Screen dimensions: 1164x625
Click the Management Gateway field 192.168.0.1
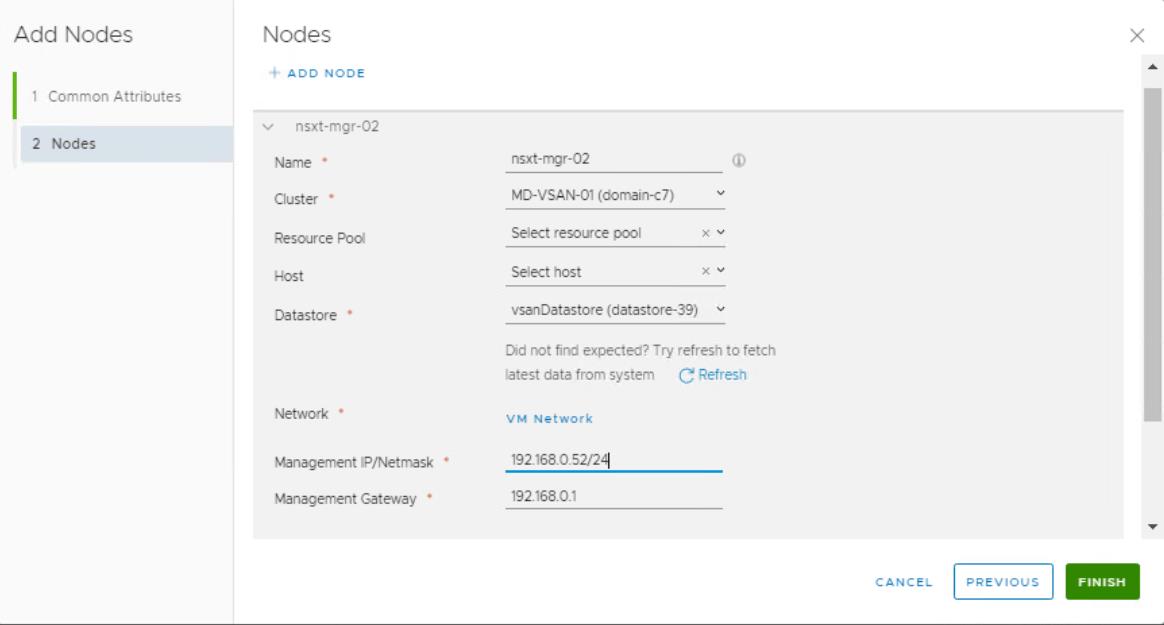(x=613, y=497)
